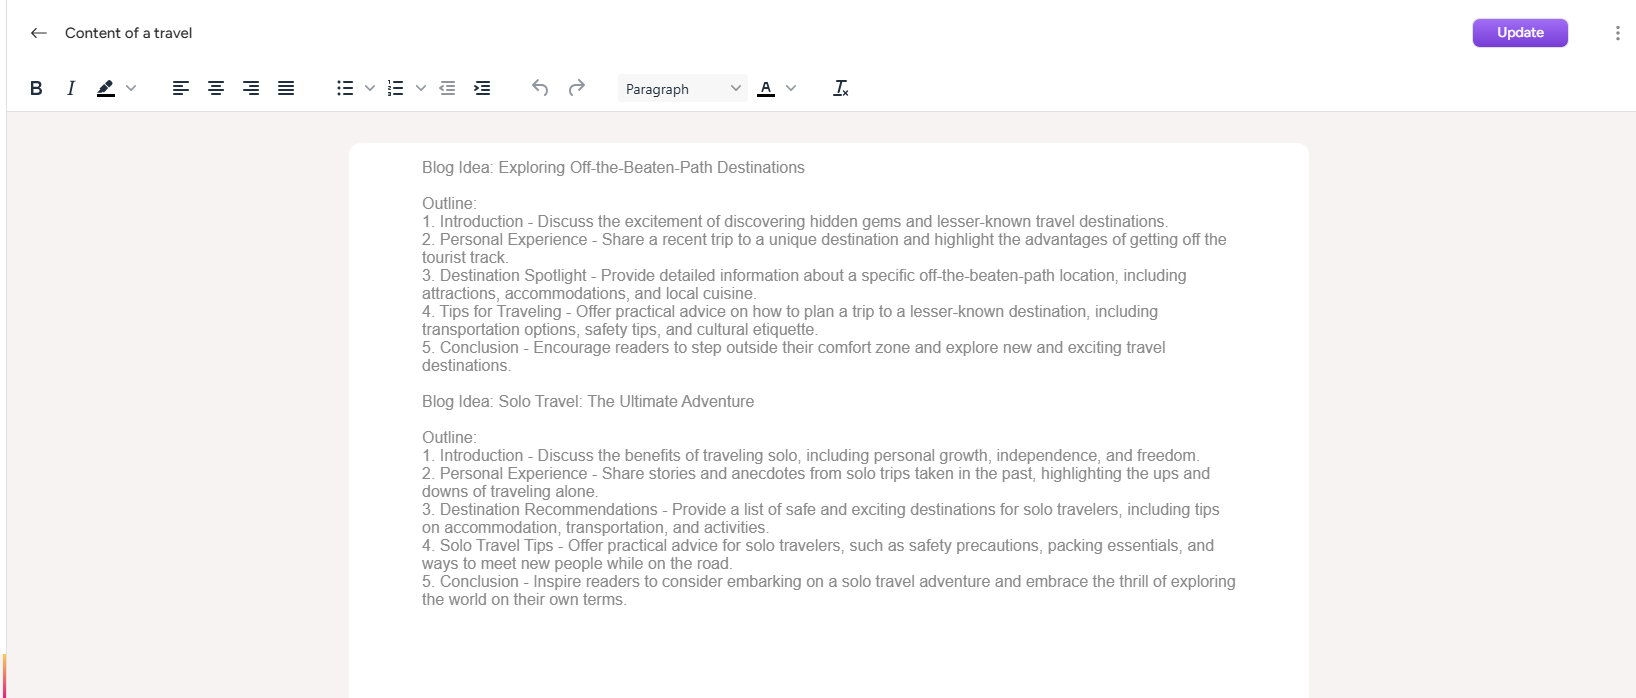Image resolution: width=1636 pixels, height=698 pixels.
Task: Expand bulleted list style options
Action: (x=370, y=88)
